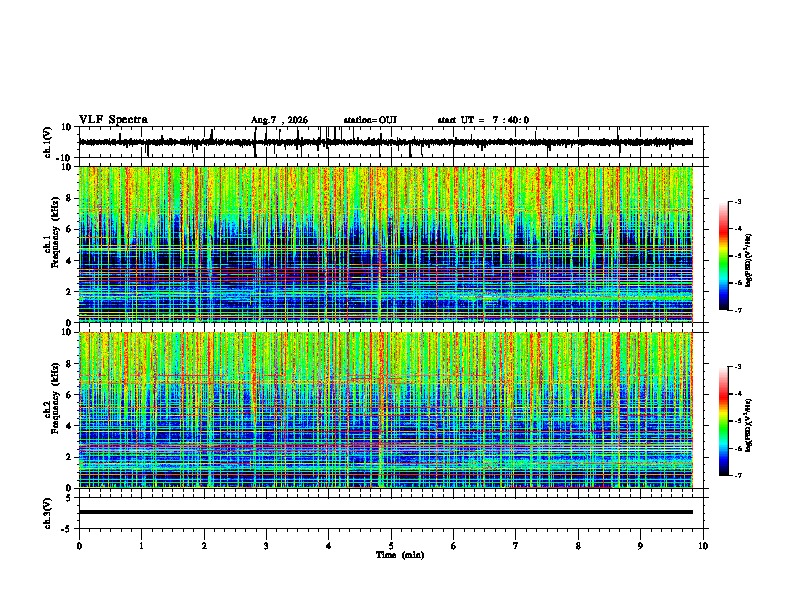Image resolution: width=792 pixels, height=612 pixels.
Task: Click the '8' kHz tick on ch.2 spectrogram
Action: click(x=69, y=364)
